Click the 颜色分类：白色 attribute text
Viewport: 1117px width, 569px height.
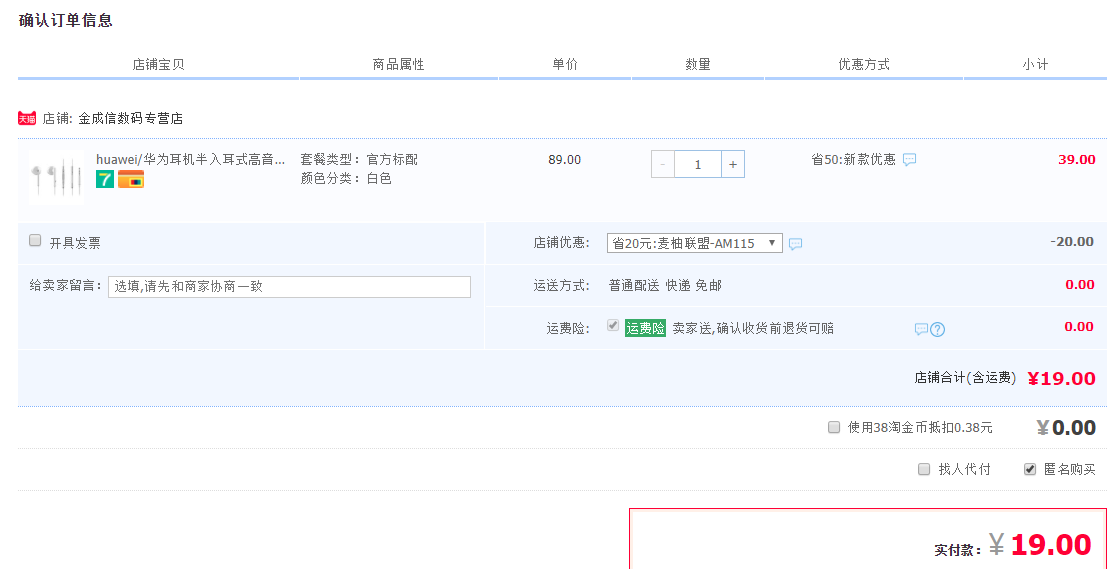[346, 178]
